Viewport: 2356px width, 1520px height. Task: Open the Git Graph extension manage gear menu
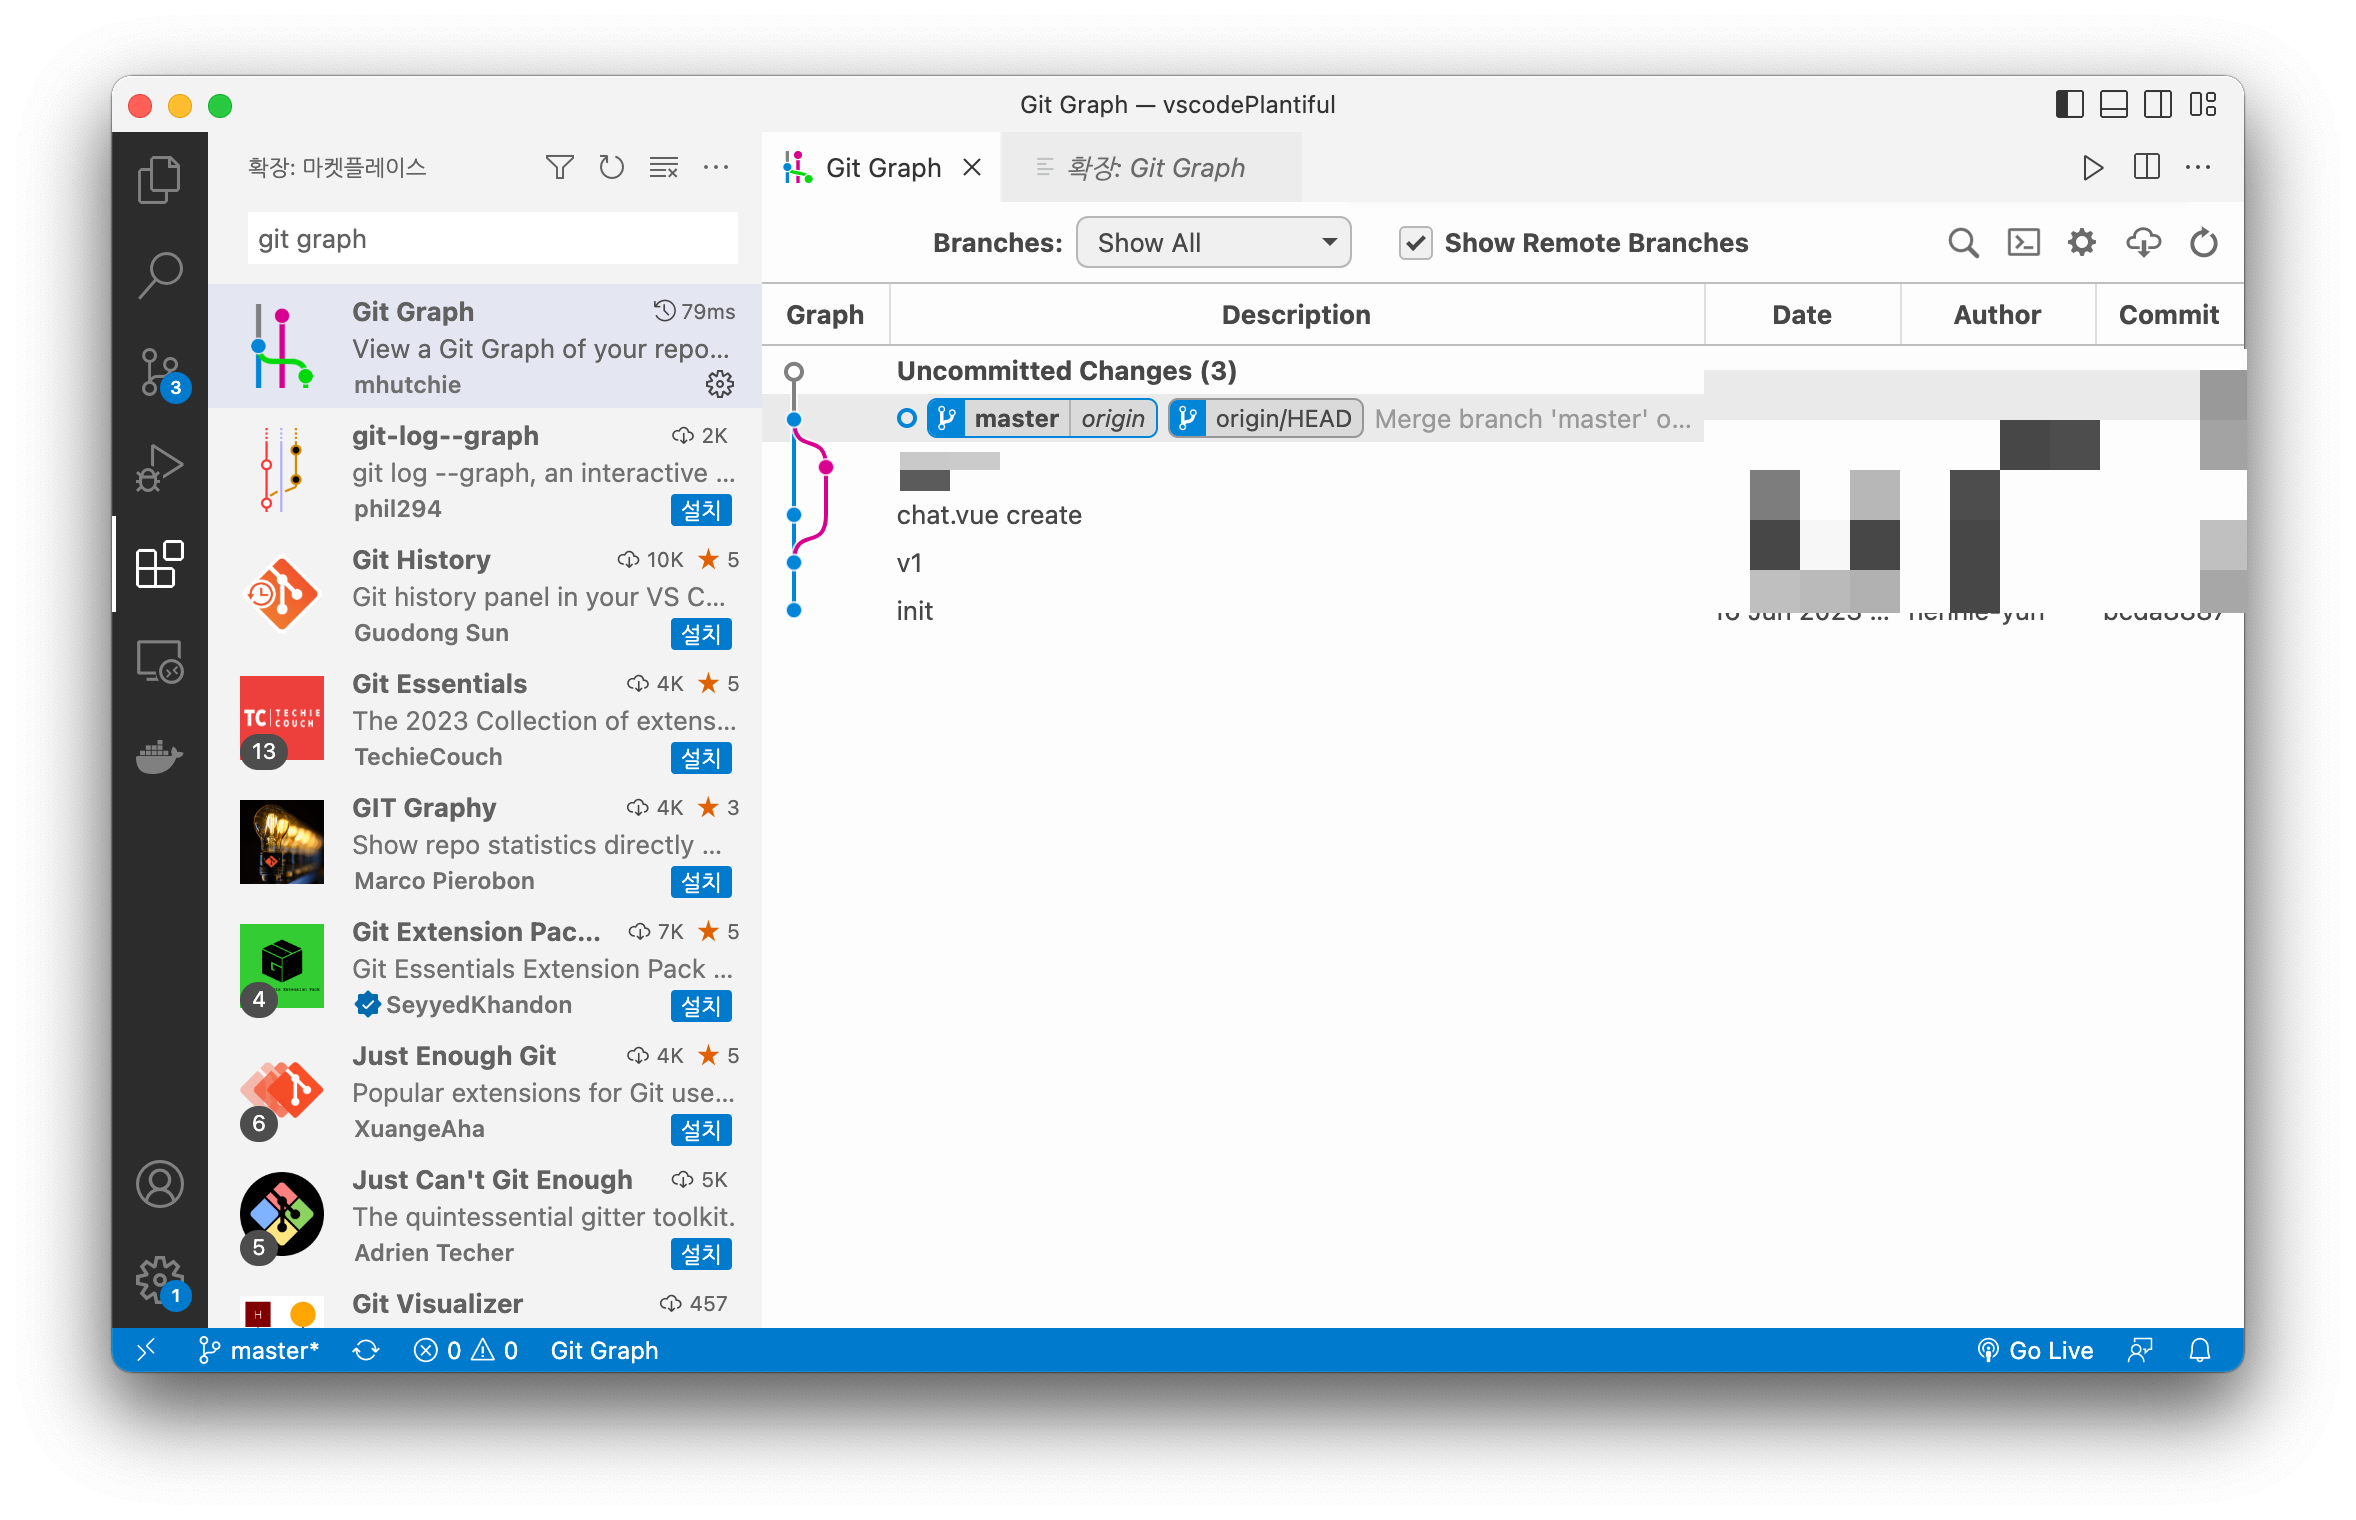tap(720, 384)
